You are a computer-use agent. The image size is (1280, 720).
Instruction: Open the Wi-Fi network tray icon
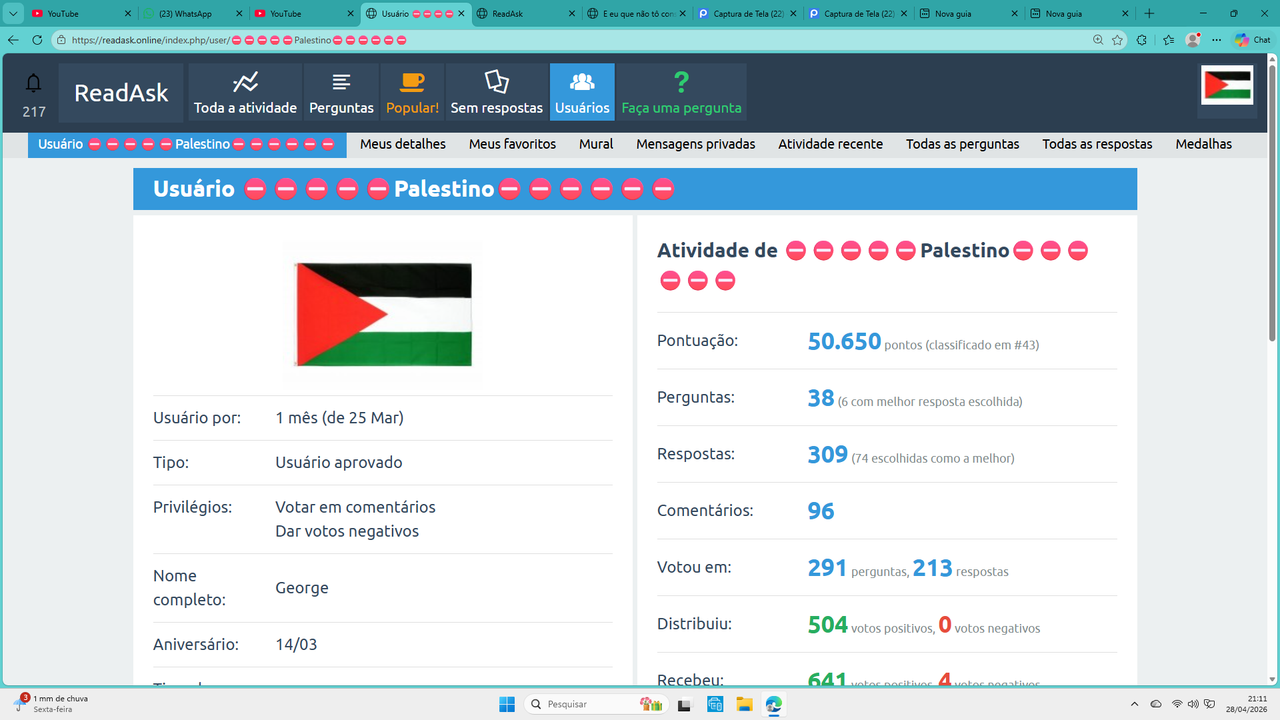[x=1177, y=704]
